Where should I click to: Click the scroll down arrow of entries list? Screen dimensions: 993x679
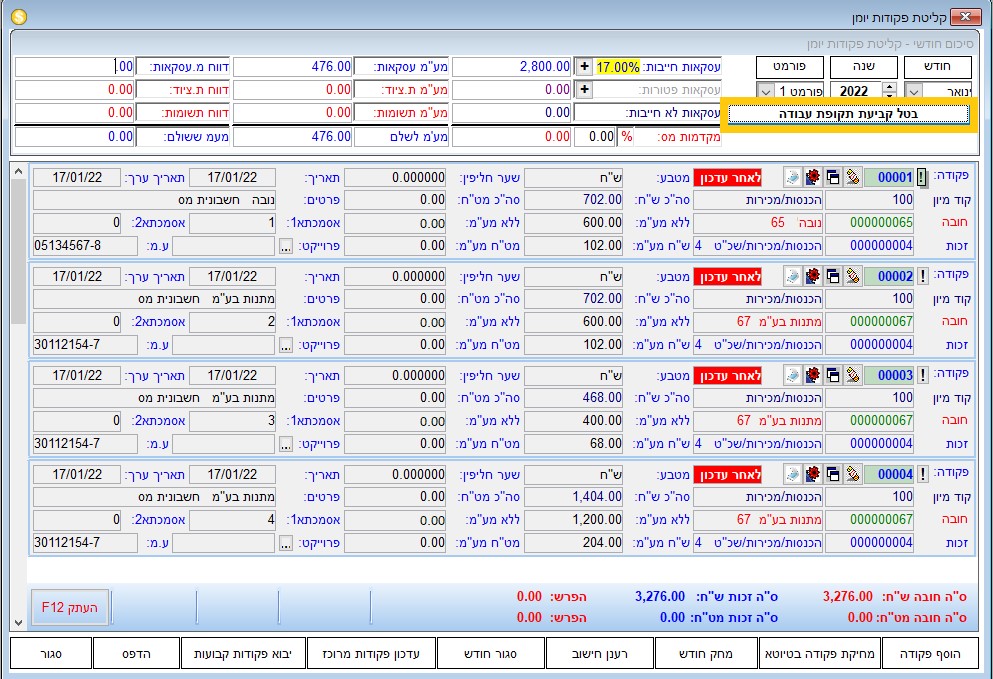tap(18, 623)
